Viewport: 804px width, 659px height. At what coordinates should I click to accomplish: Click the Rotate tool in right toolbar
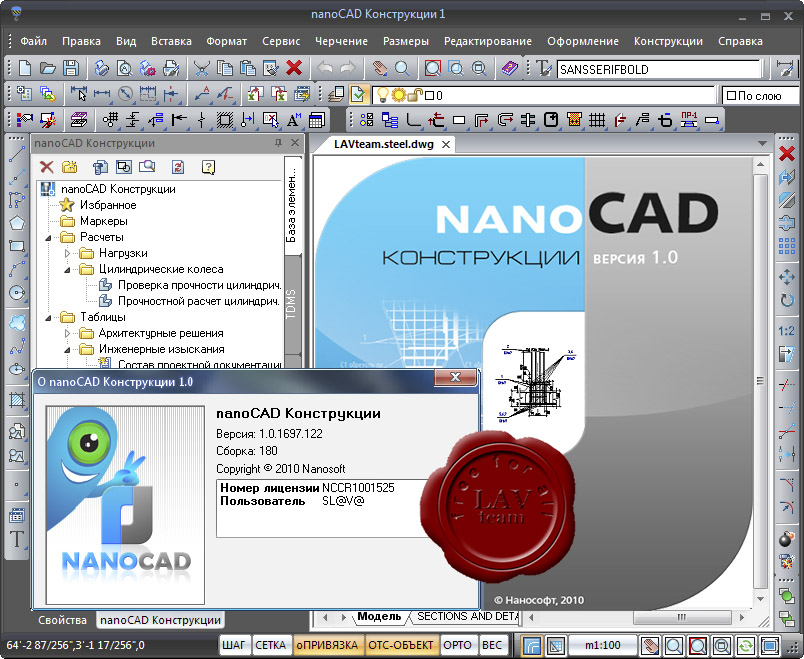pyautogui.click(x=787, y=301)
